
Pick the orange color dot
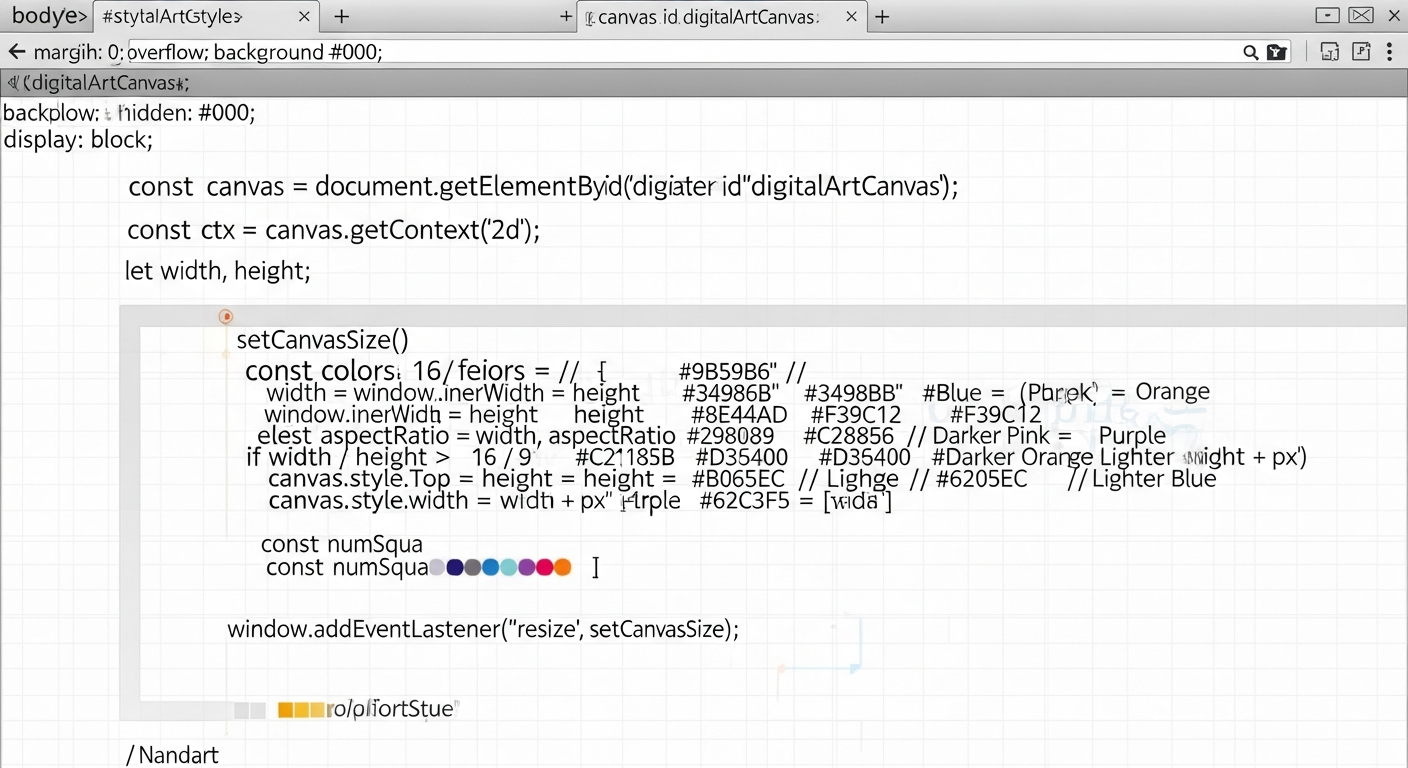(562, 568)
